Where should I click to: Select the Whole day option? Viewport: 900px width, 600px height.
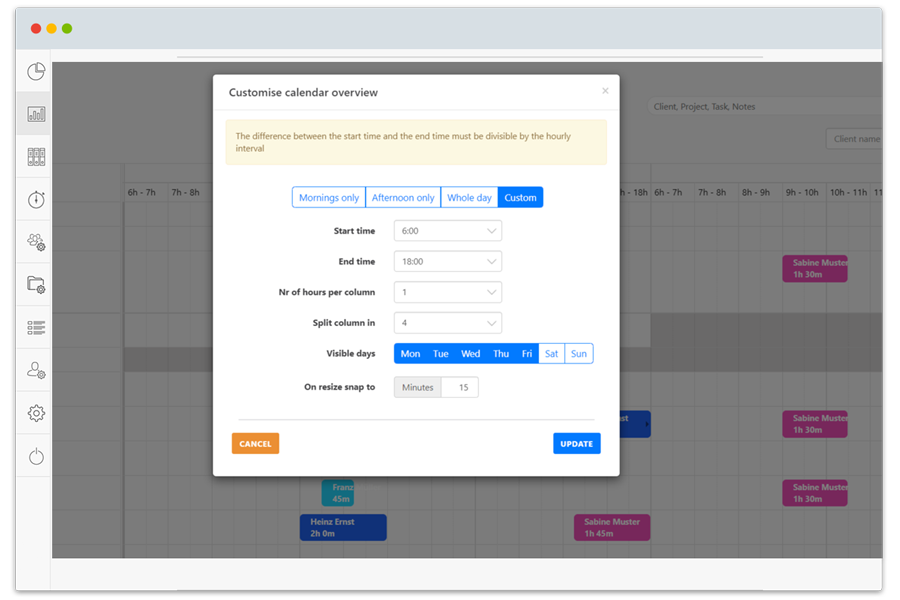469,197
